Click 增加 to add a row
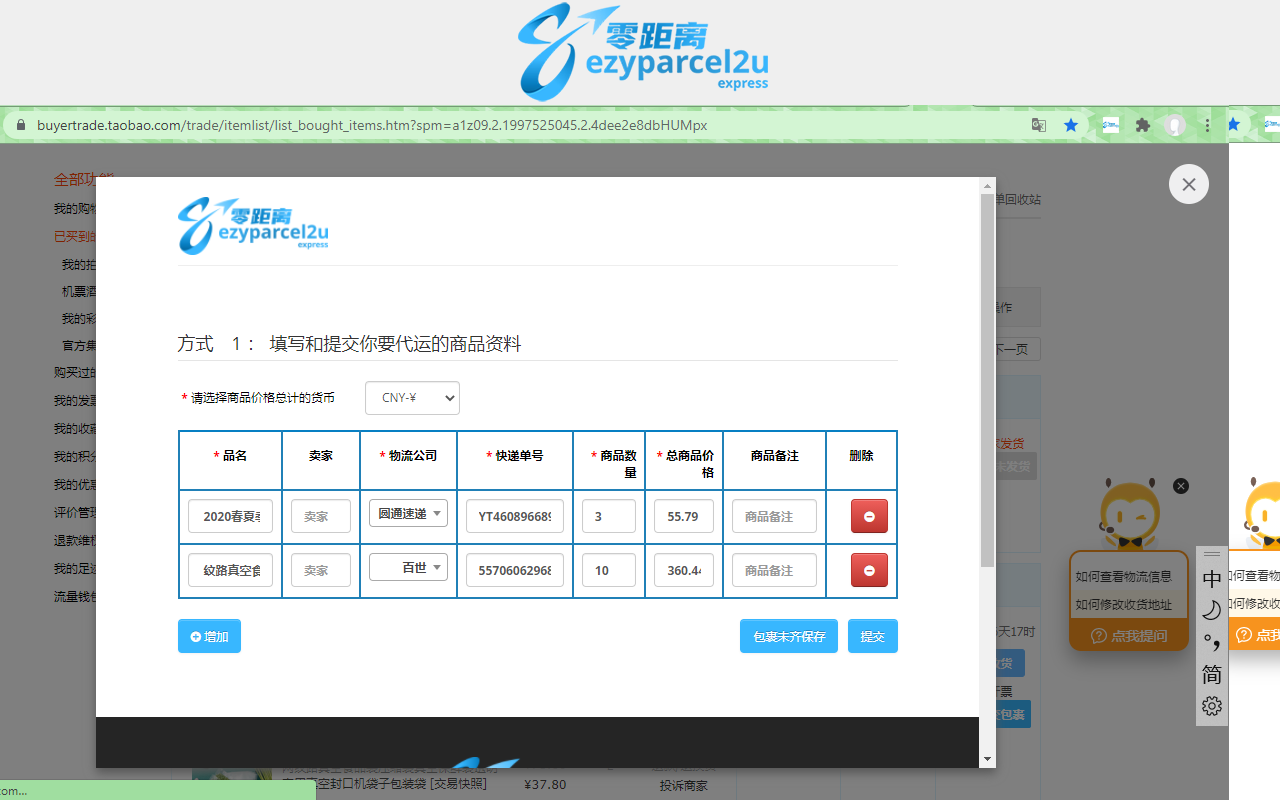 pyautogui.click(x=209, y=636)
